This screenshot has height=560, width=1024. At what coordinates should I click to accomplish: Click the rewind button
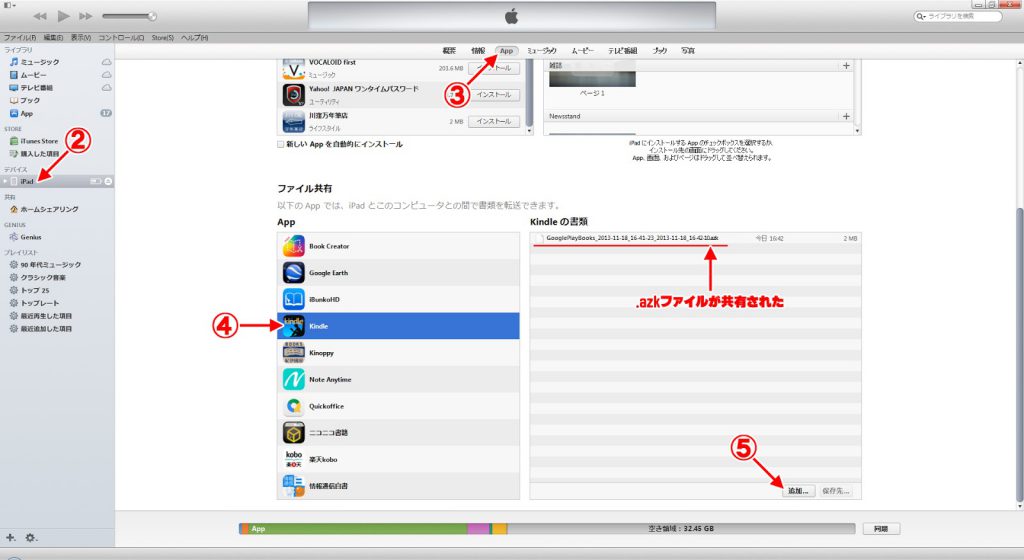pyautogui.click(x=40, y=16)
